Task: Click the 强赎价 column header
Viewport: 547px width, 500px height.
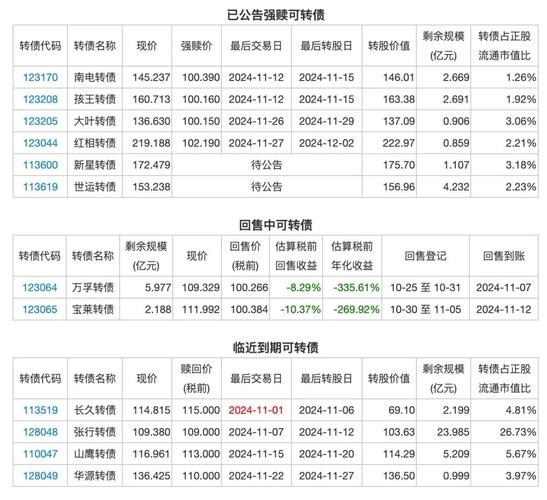Action: tap(196, 46)
